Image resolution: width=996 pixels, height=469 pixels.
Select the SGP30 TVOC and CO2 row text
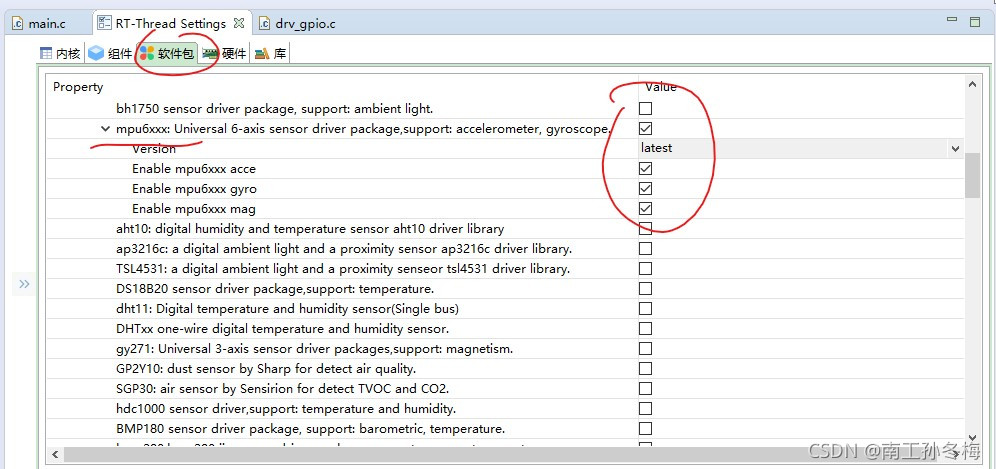pos(283,389)
